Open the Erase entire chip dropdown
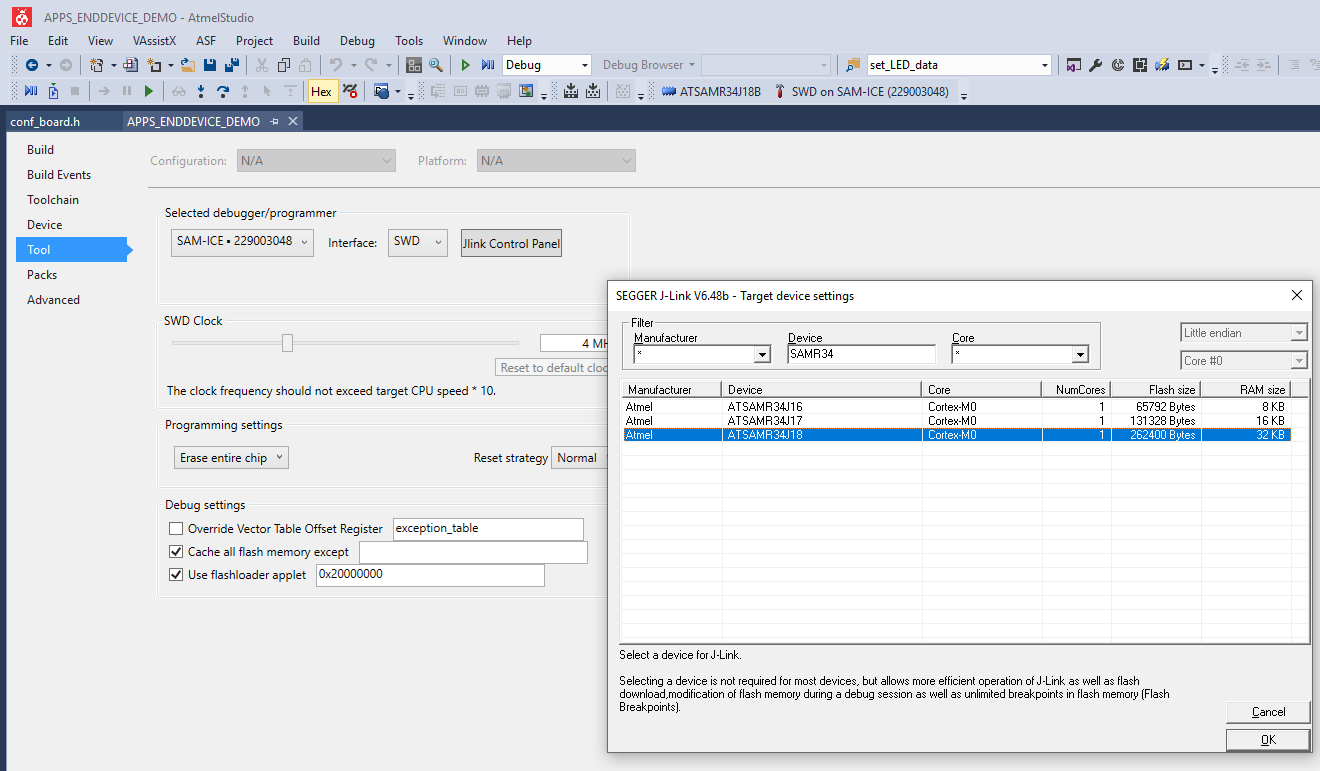Viewport: 1320px width, 771px height. pos(232,458)
